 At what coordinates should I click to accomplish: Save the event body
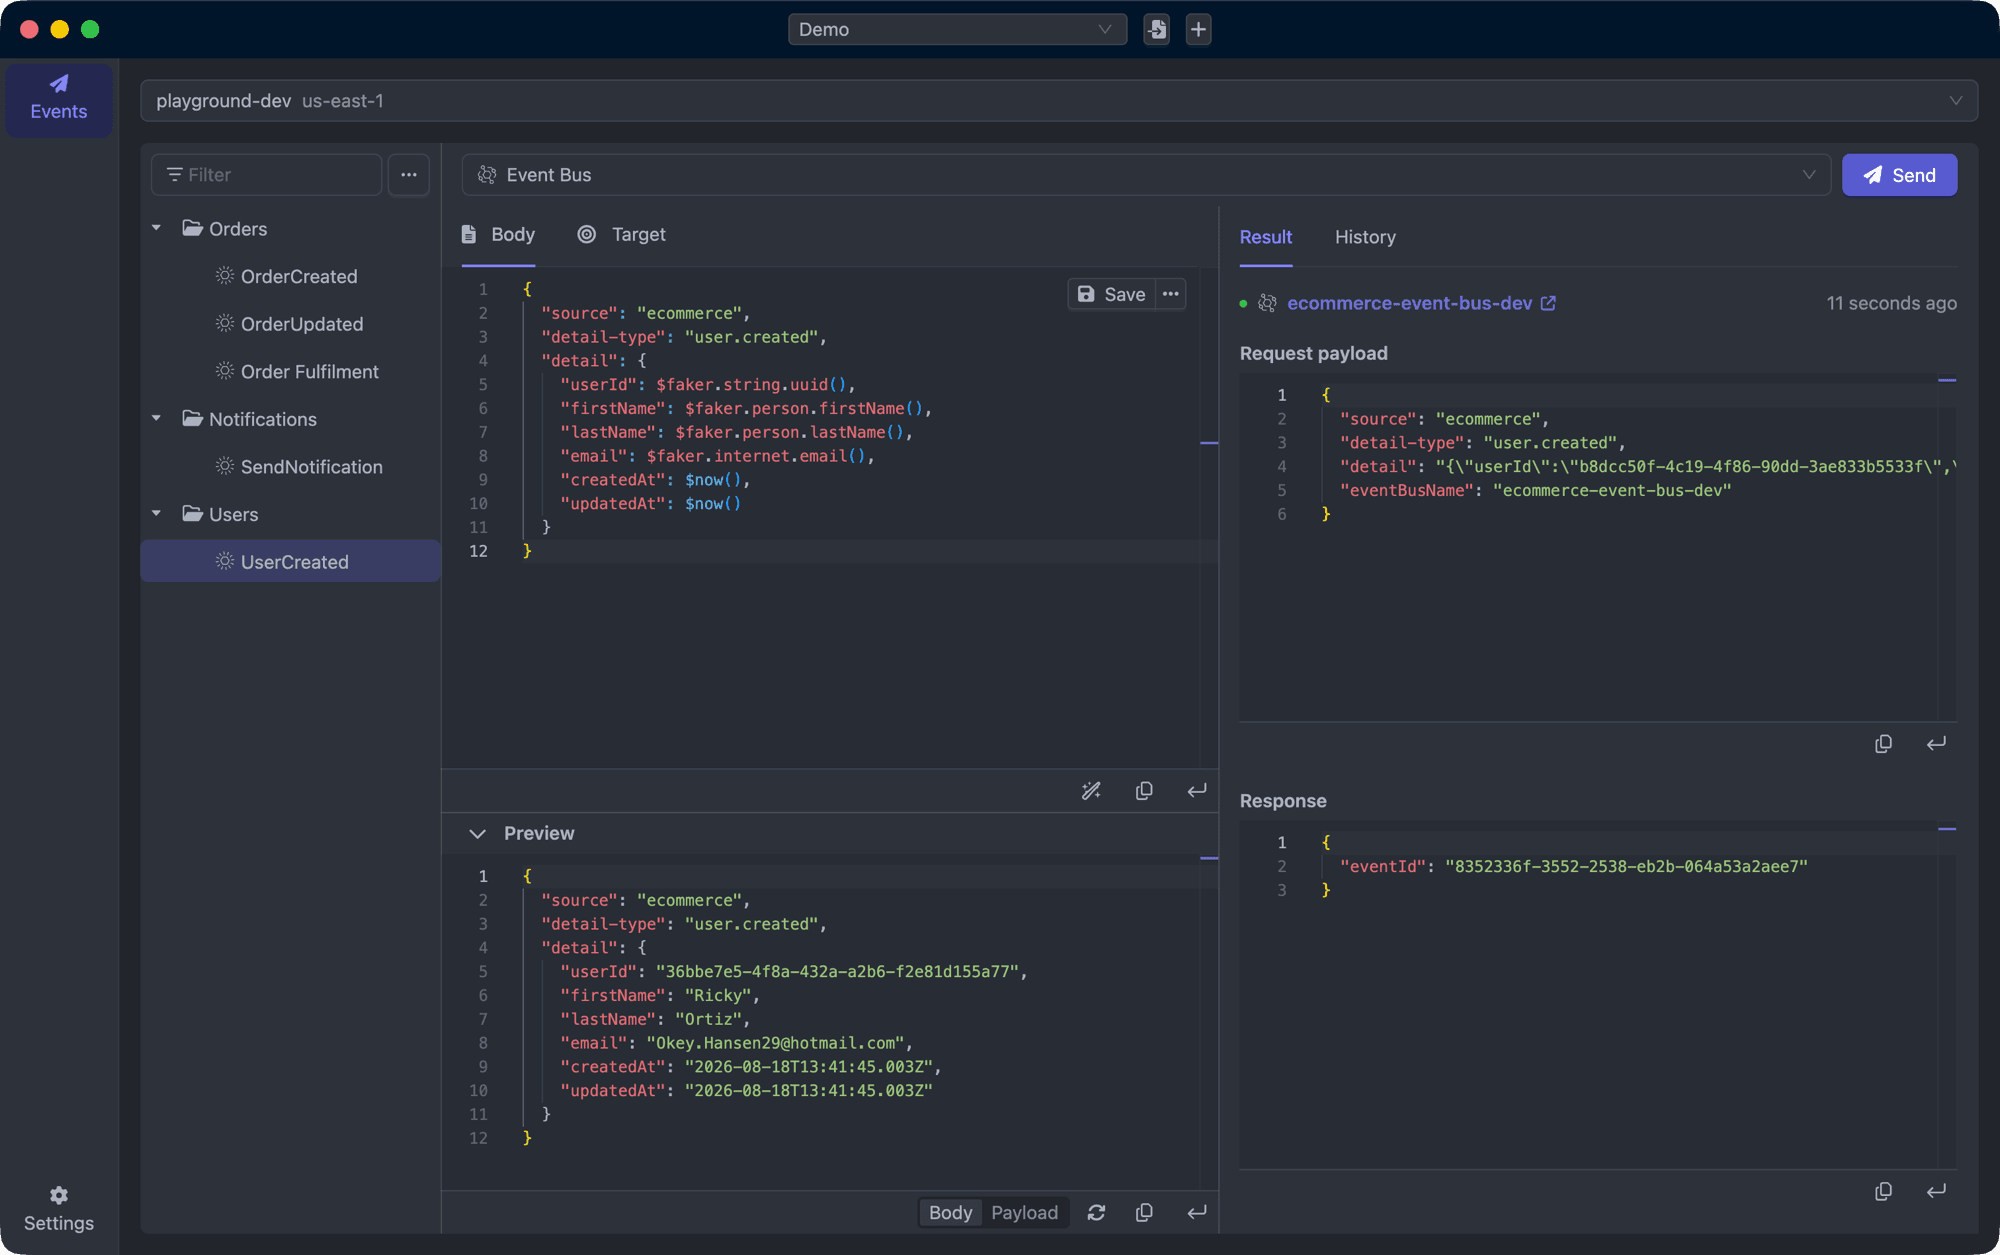(1112, 294)
